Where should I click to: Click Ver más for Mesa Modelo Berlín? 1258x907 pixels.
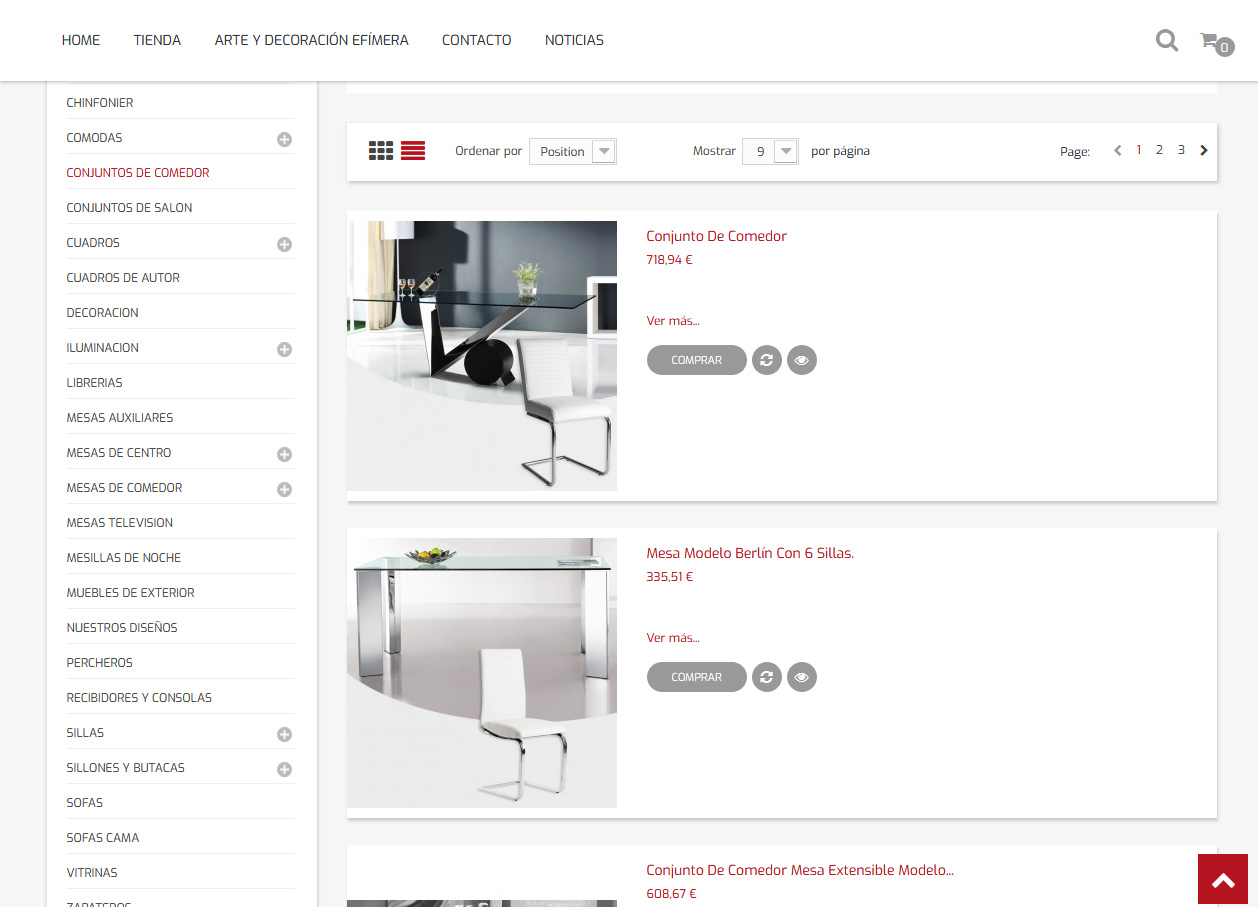point(673,638)
